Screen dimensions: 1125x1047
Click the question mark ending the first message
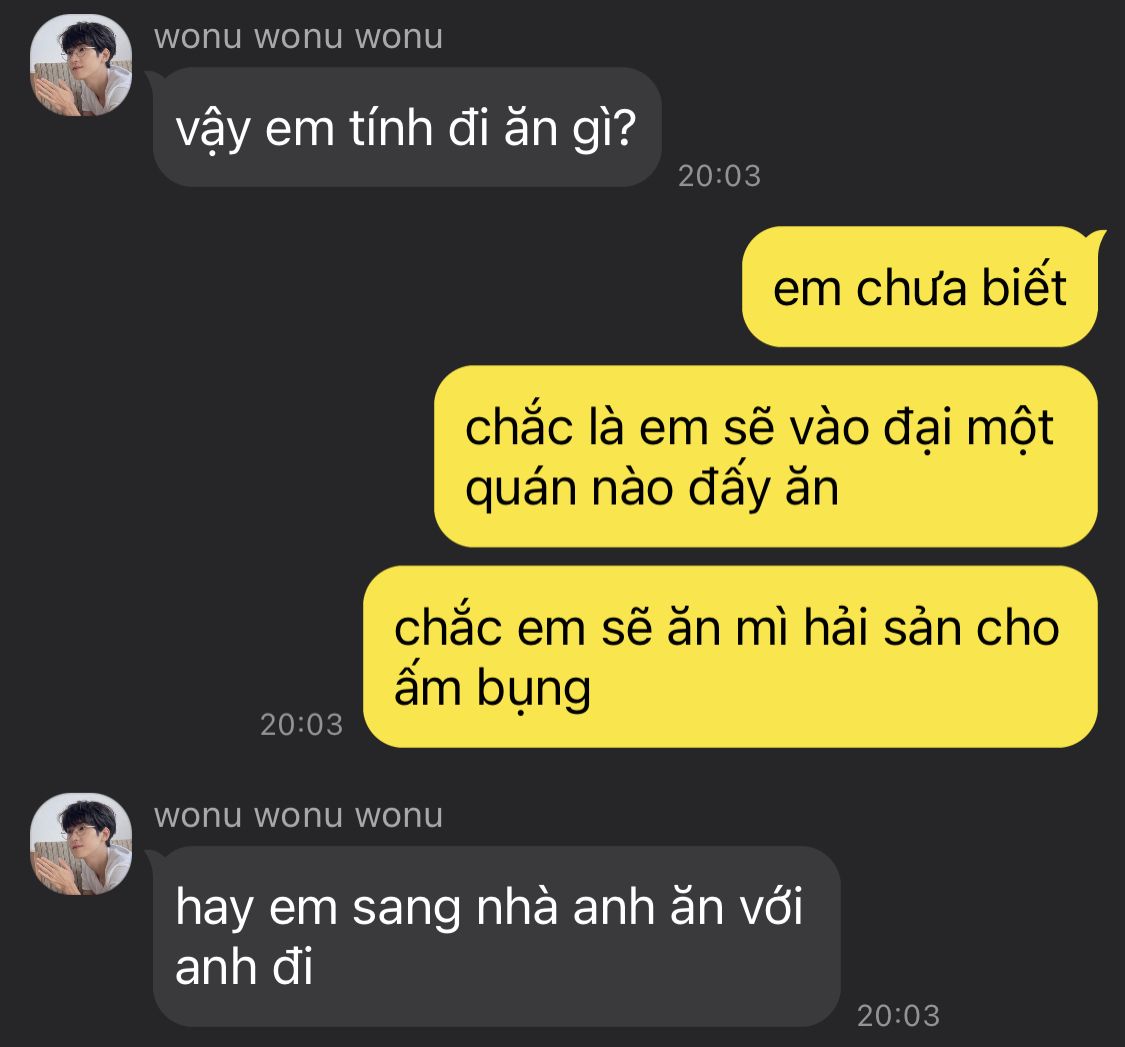(x=625, y=128)
